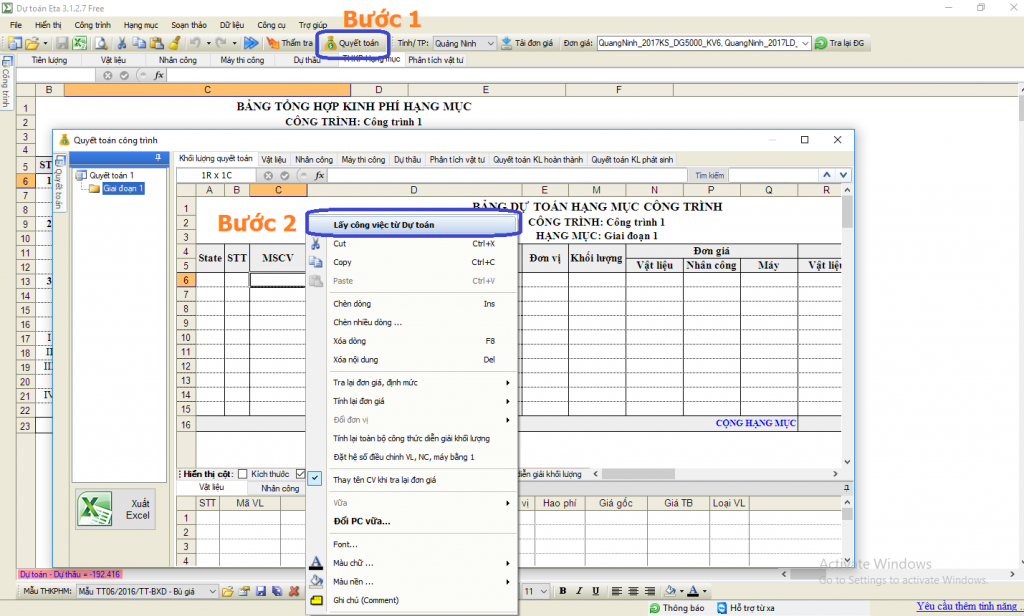Click the Hỗ trợ từ xa remote support icon

pos(722,607)
